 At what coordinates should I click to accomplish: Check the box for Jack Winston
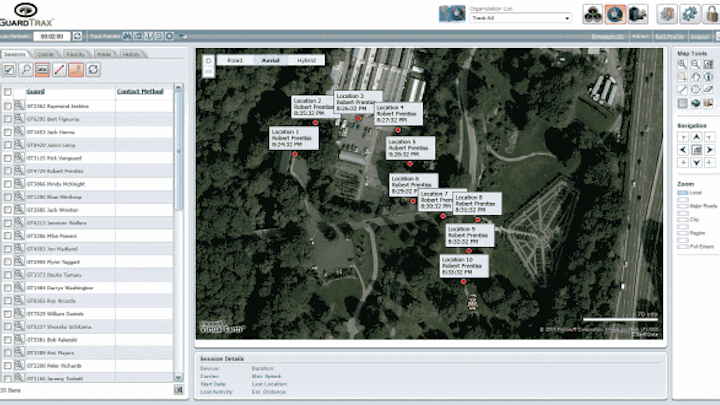tap(7, 210)
